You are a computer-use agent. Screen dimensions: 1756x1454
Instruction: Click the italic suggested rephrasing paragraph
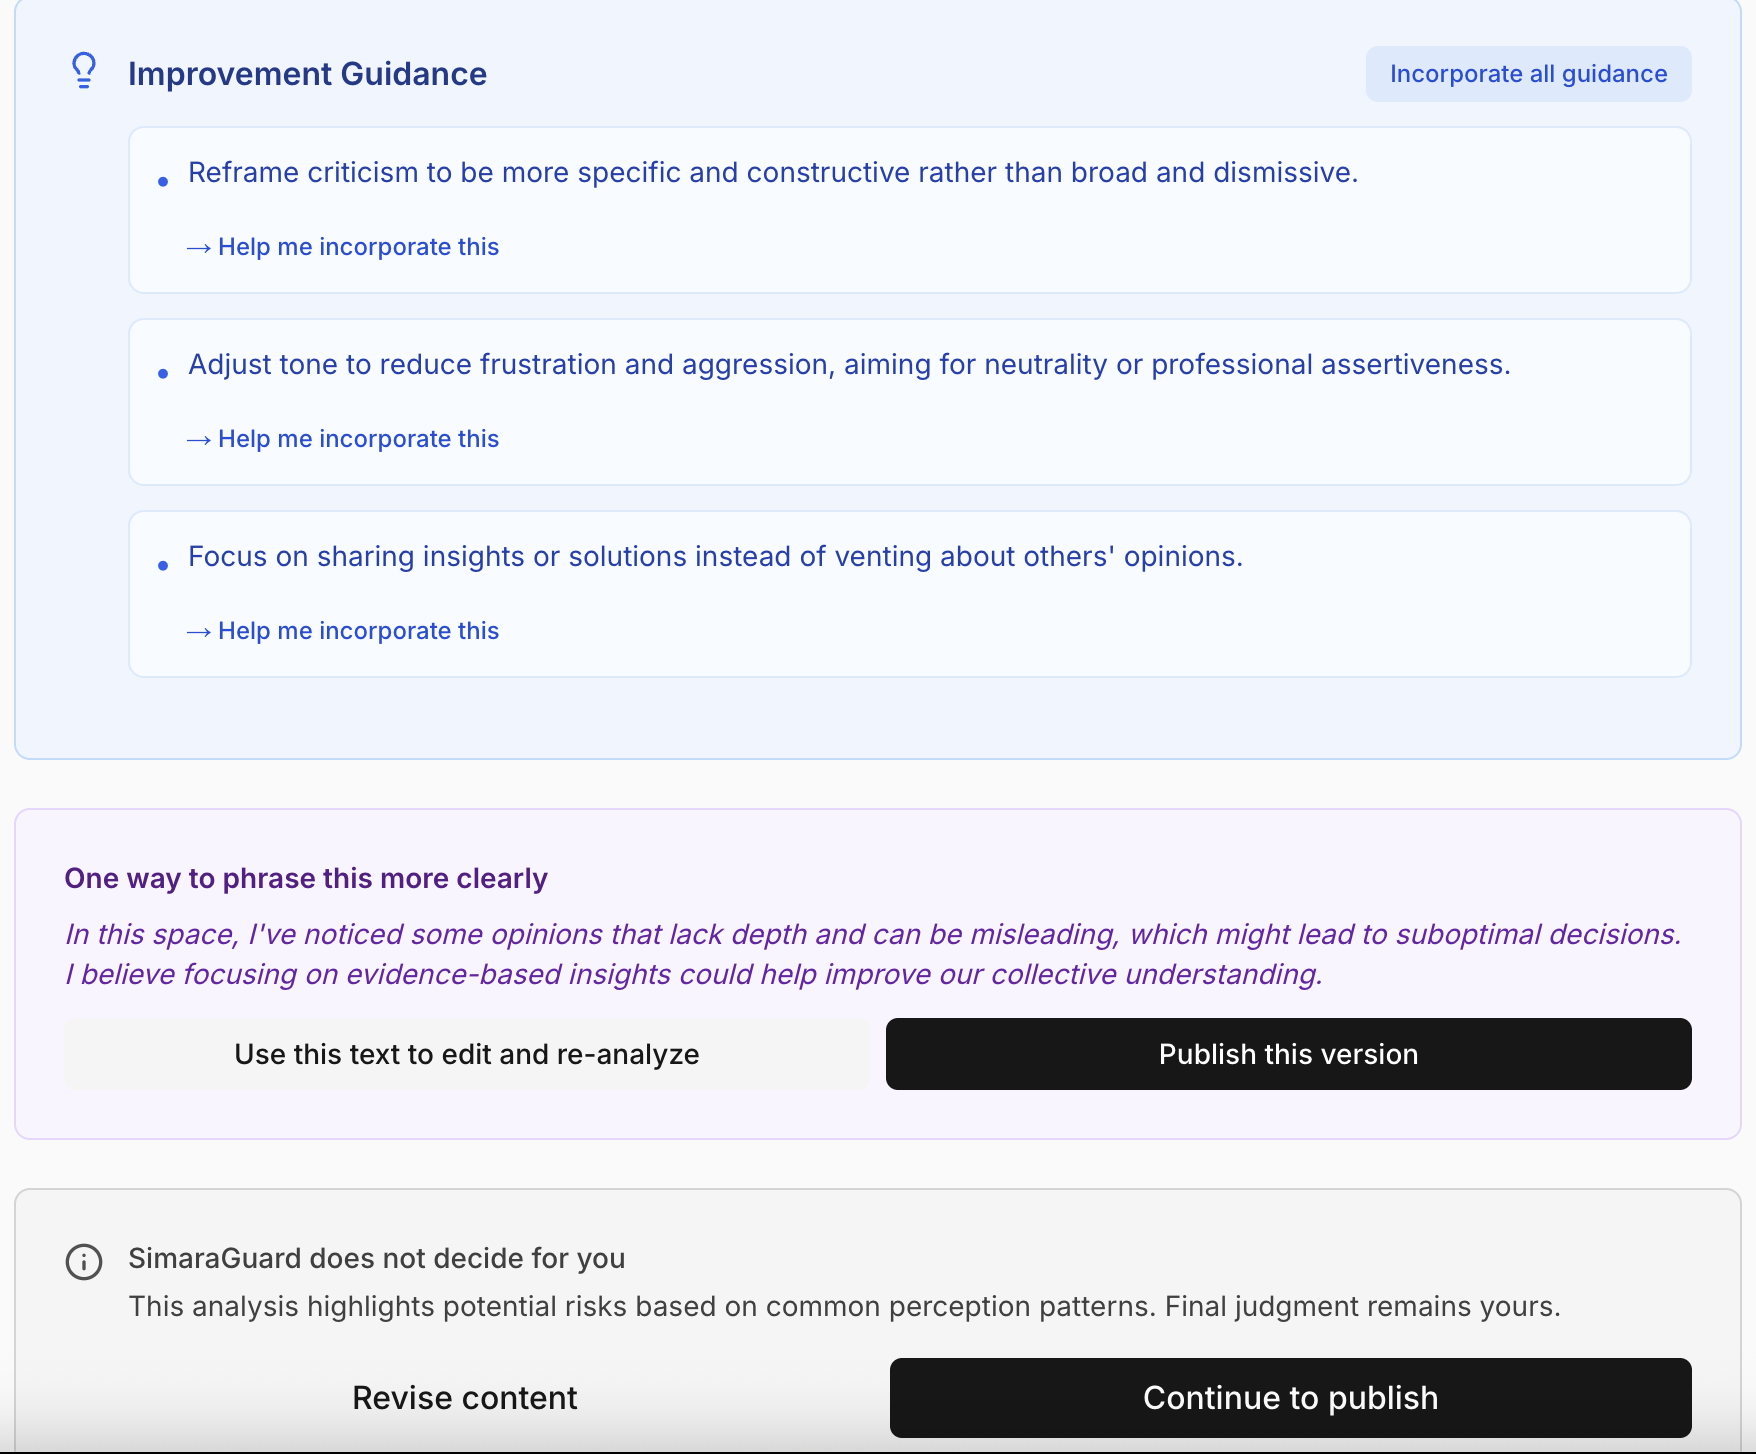click(x=873, y=954)
